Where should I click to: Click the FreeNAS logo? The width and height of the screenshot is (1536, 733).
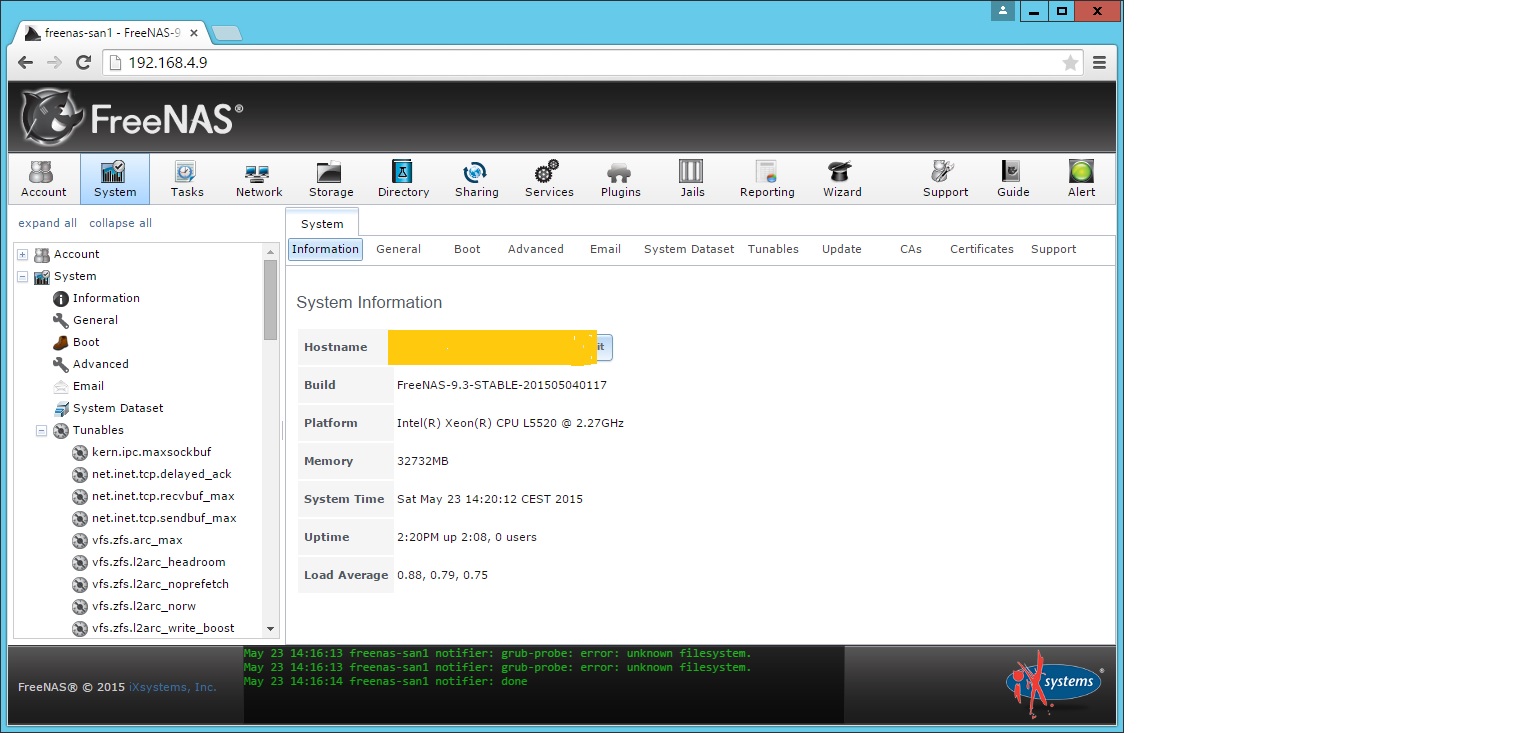point(131,117)
